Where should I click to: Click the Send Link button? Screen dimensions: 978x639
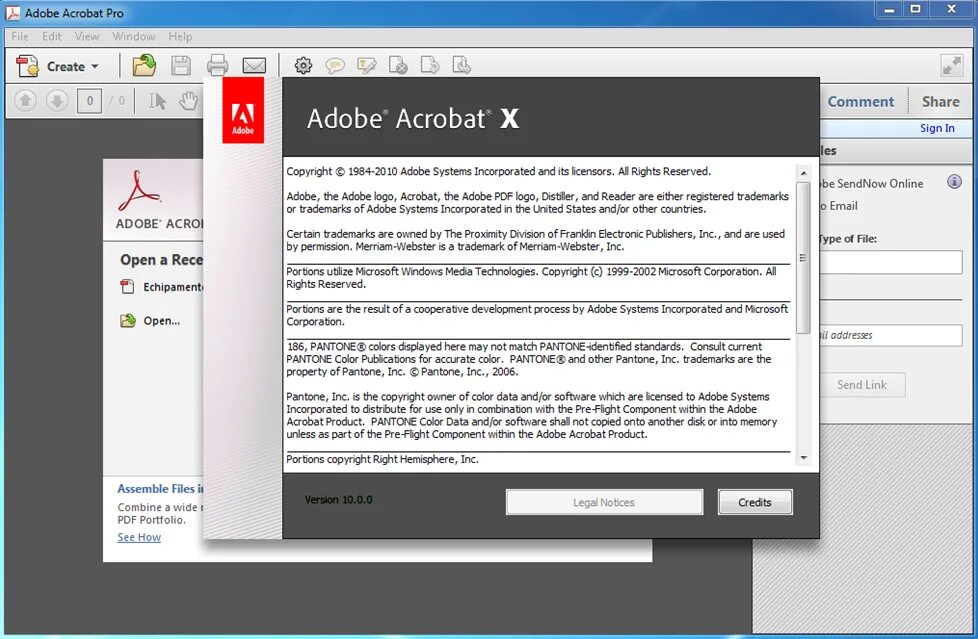pos(862,385)
